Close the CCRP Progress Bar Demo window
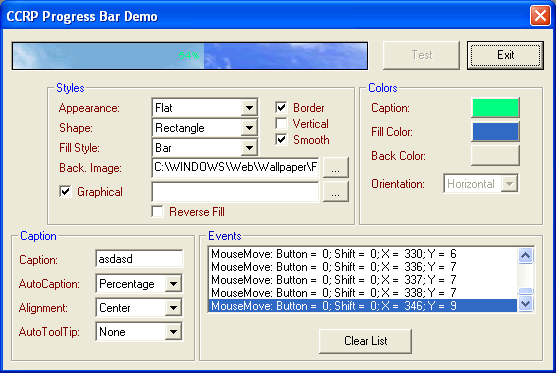Screen dimensions: 556x373 [540, 16]
